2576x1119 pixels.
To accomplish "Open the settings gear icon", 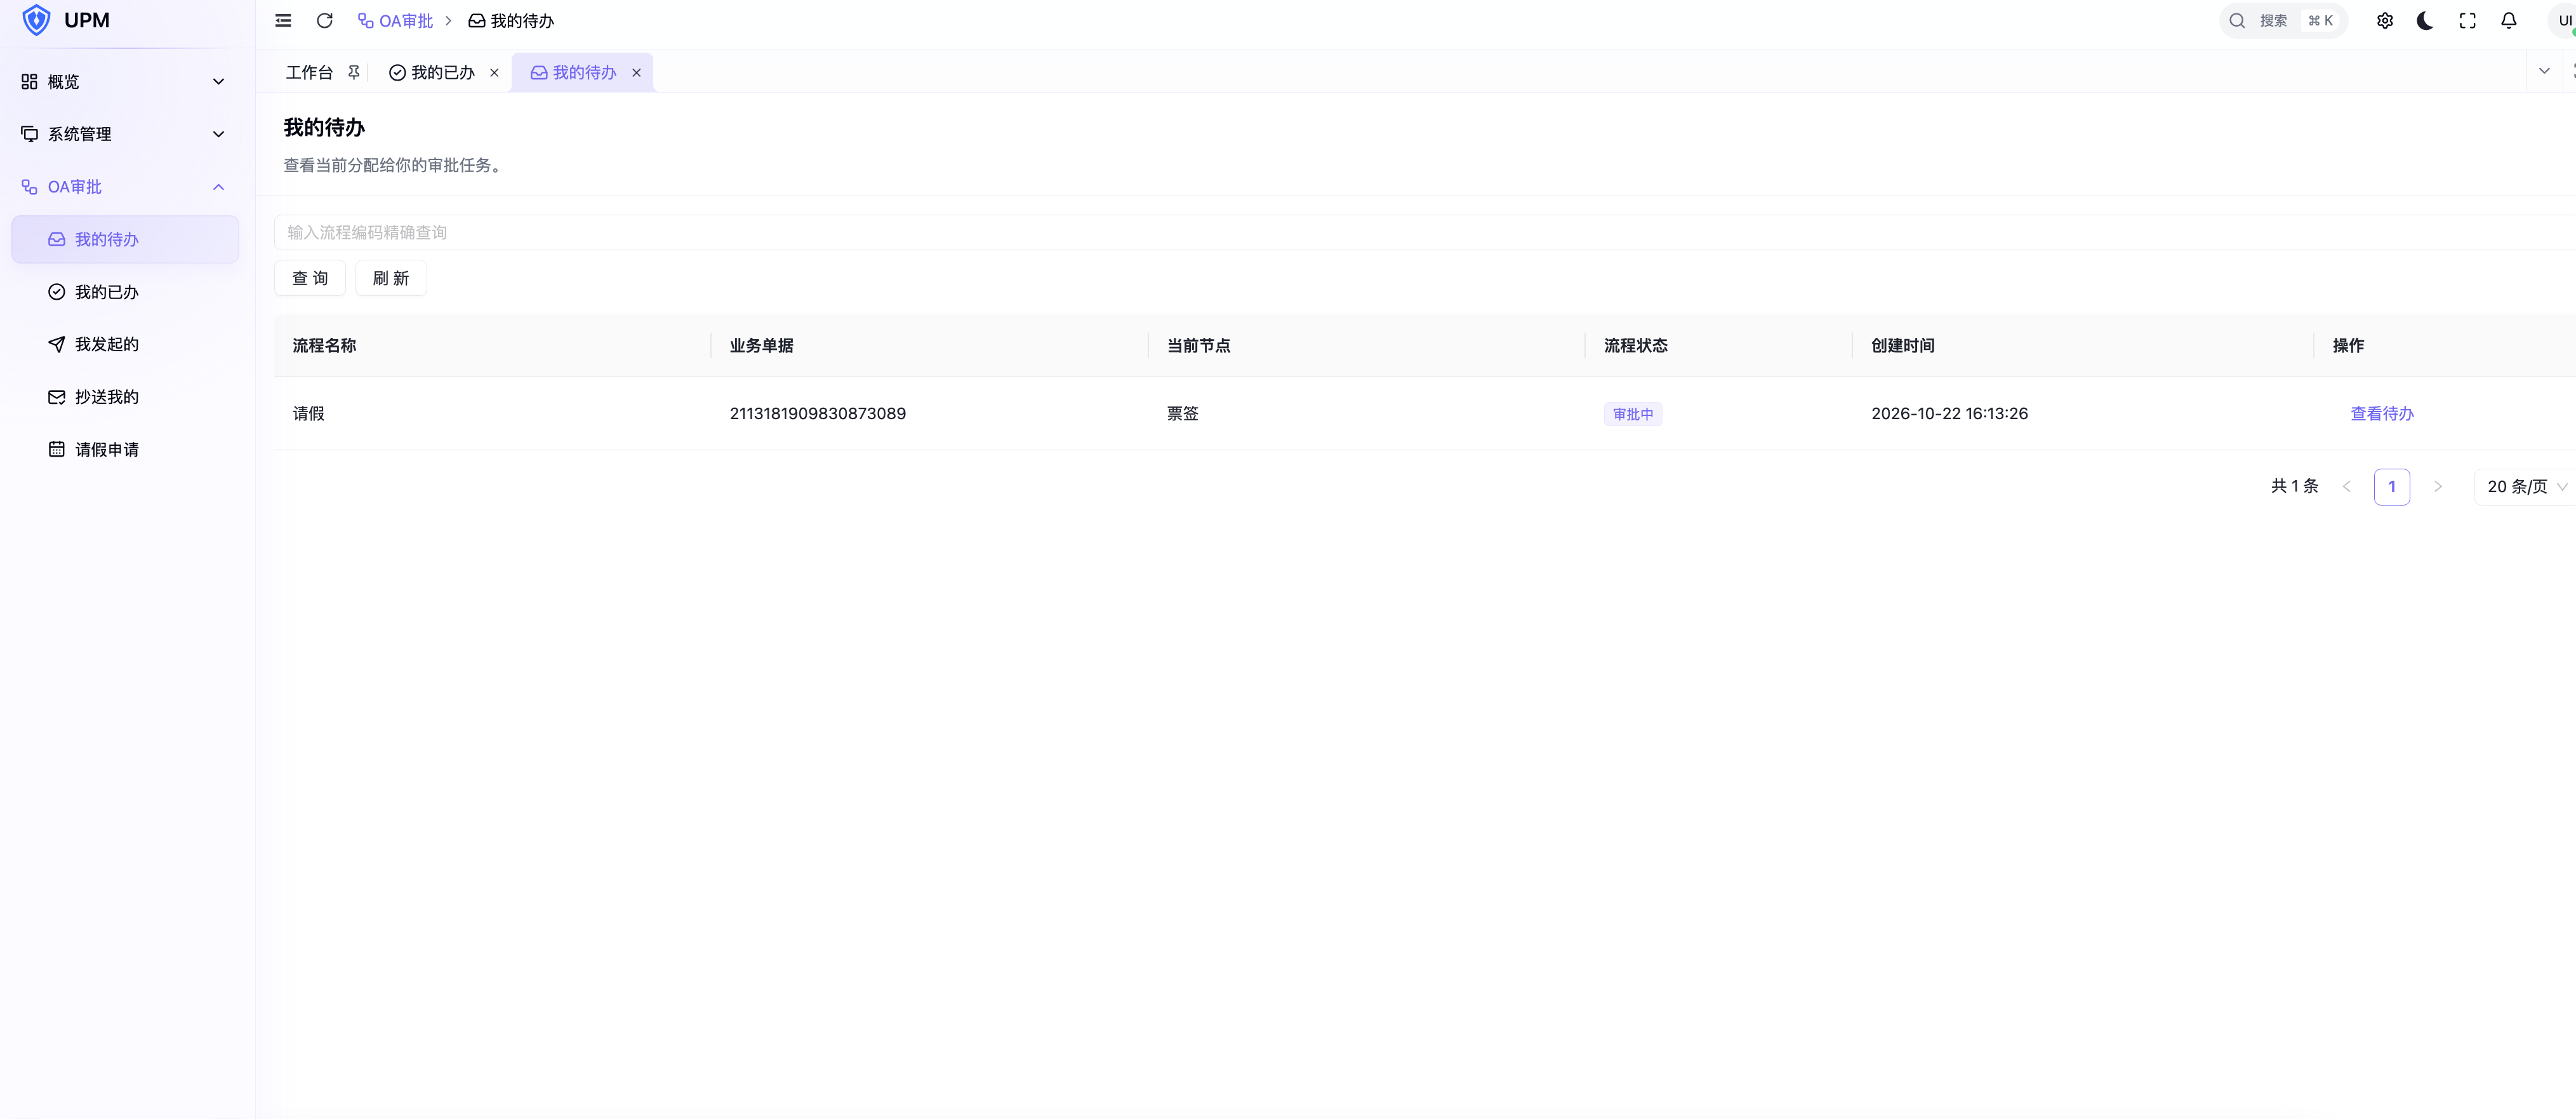I will [2385, 21].
